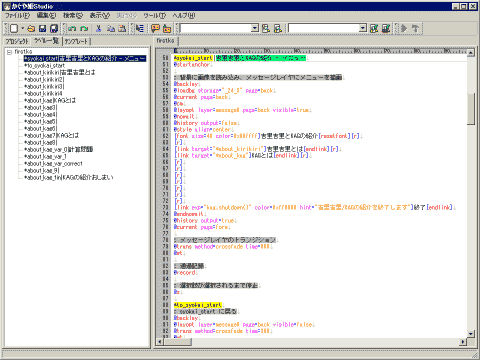This screenshot has height=360, width=480.
Task: Open the 表示(V) menu
Action: click(x=100, y=15)
